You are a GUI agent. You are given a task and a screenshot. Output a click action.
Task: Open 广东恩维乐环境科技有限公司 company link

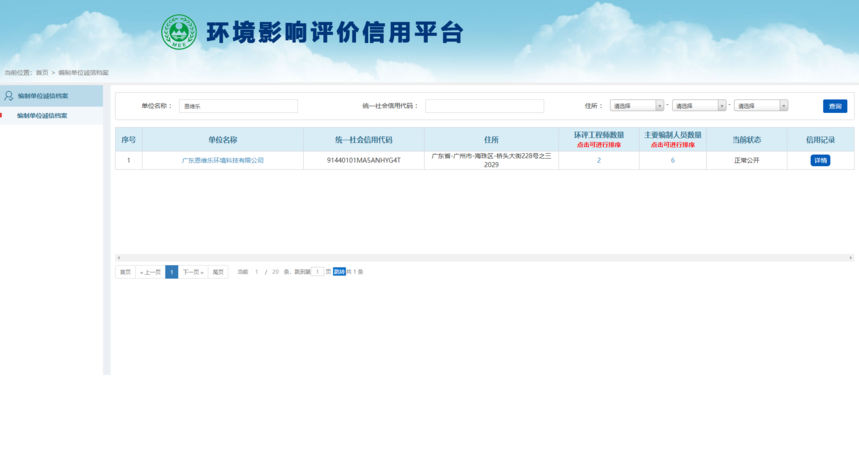coord(223,160)
